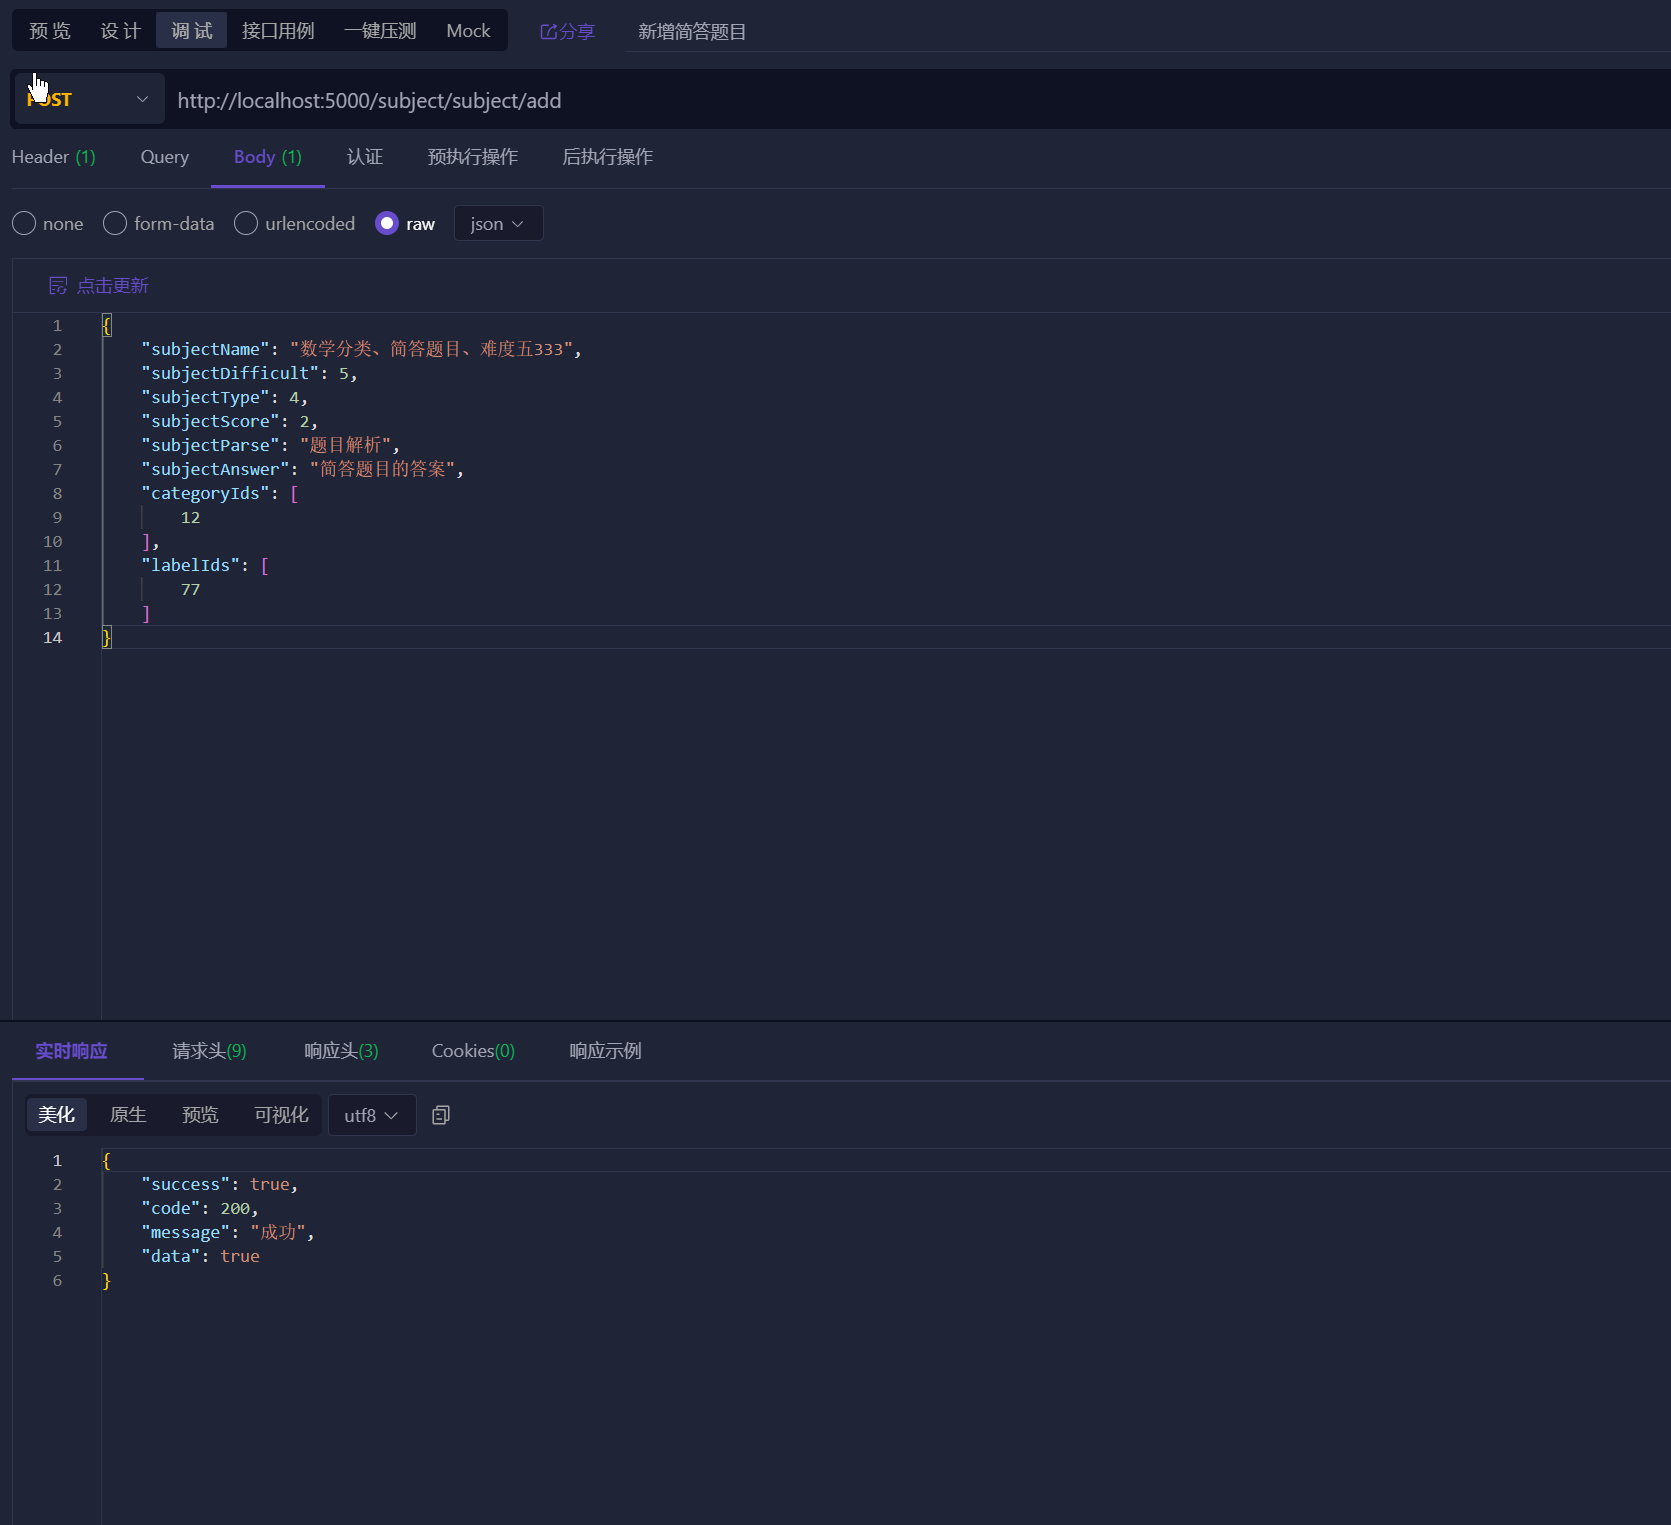This screenshot has width=1671, height=1525.
Task: Open the utf8 encoding dropdown
Action: coord(372,1115)
